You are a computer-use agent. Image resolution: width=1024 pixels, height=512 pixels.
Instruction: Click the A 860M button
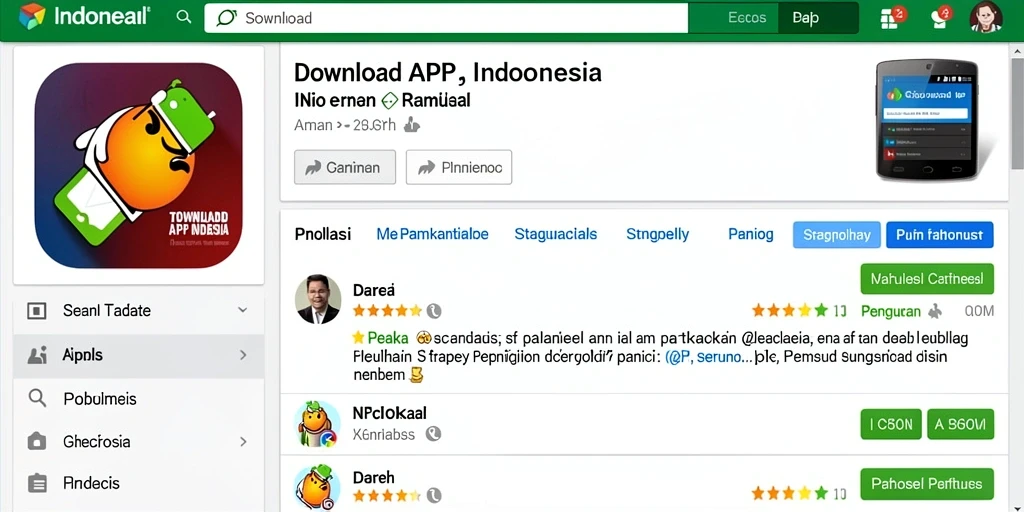(x=961, y=424)
